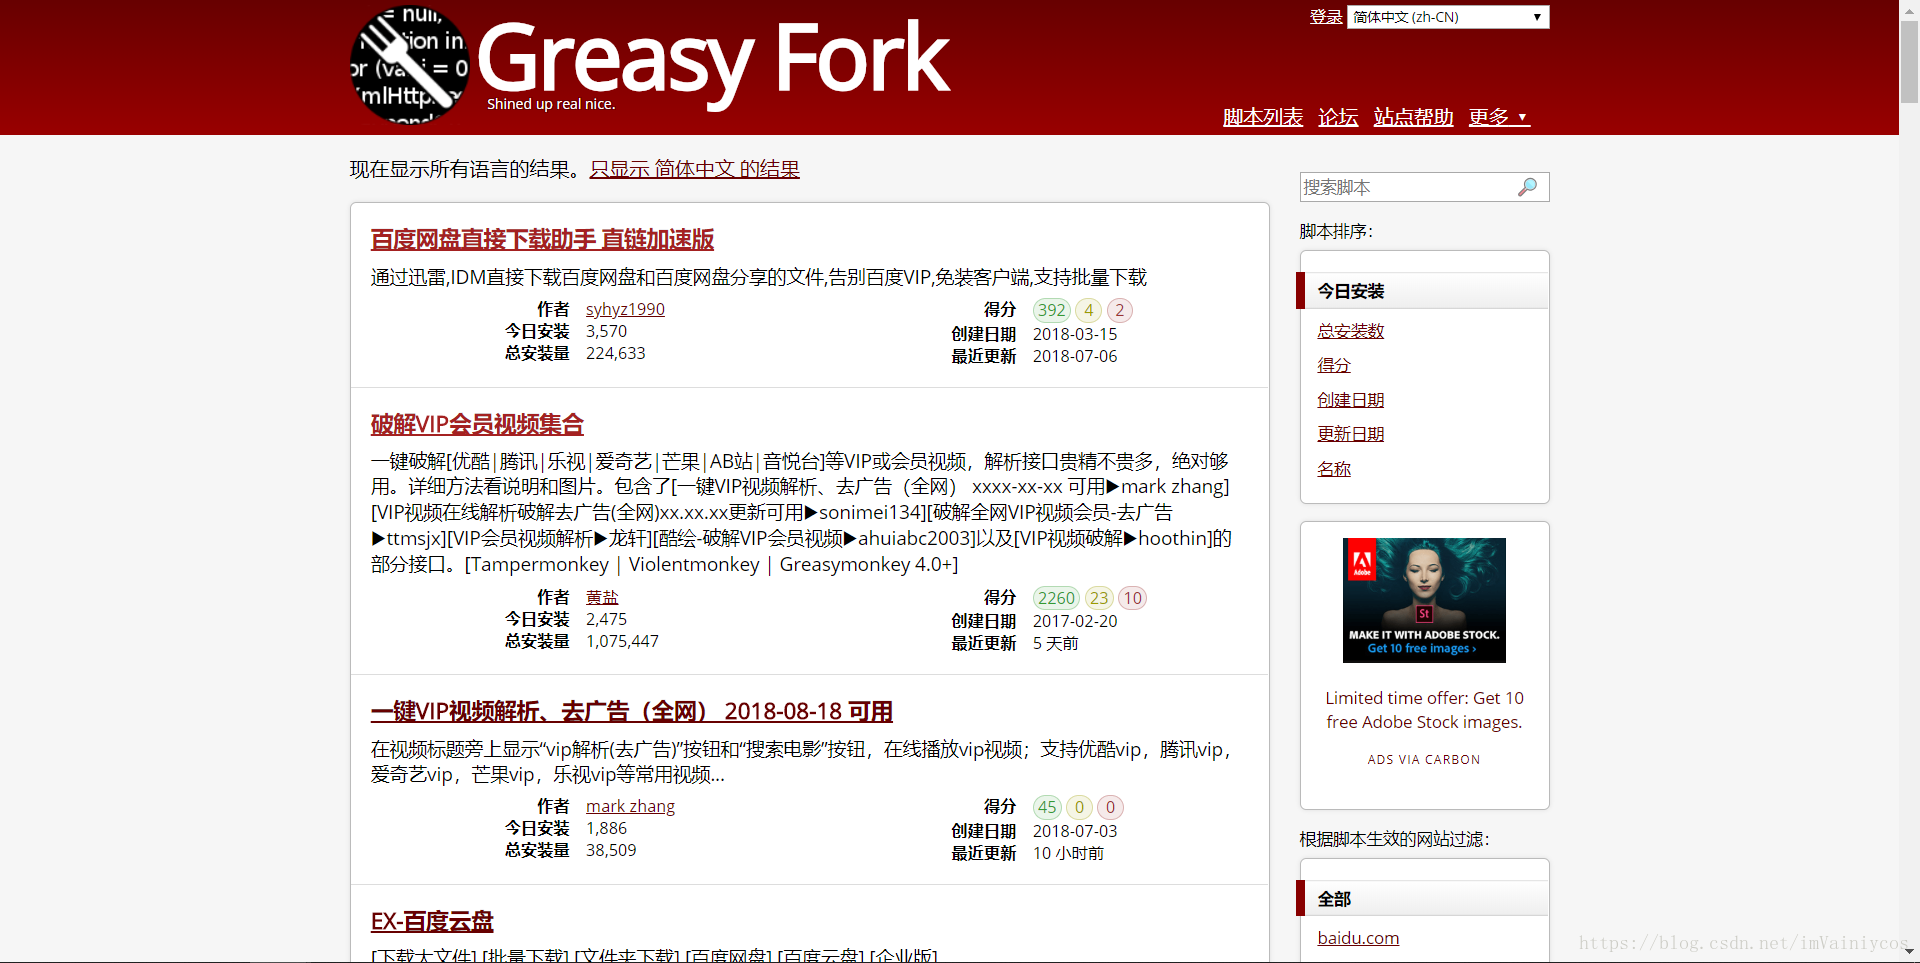View author syhyz1990 profile

(625, 309)
